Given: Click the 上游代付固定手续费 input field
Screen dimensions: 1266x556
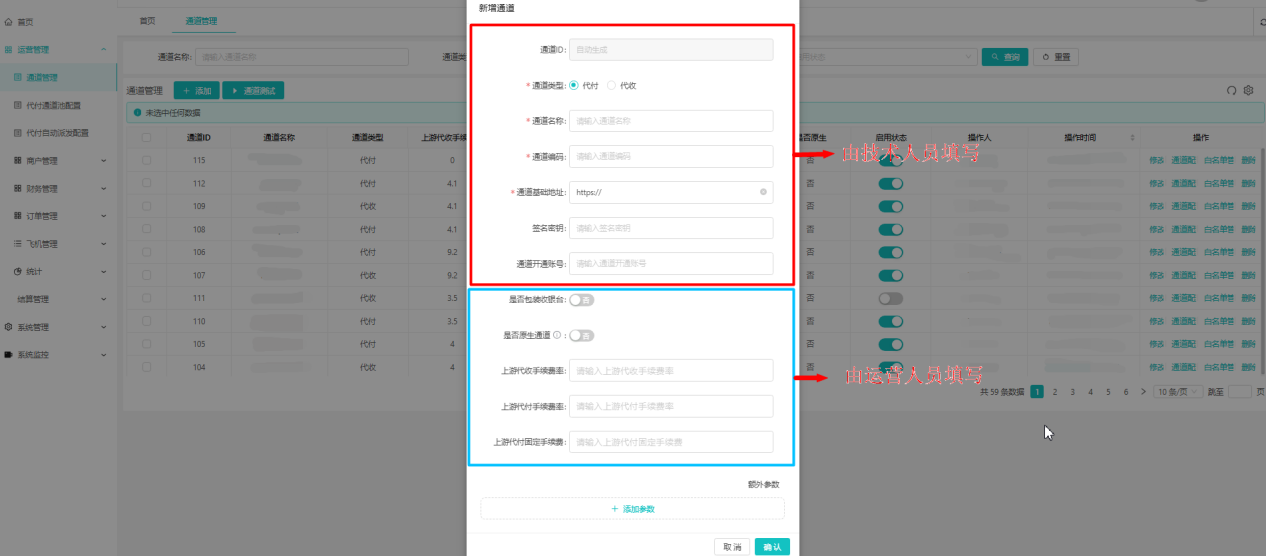Looking at the screenshot, I should click(x=671, y=442).
